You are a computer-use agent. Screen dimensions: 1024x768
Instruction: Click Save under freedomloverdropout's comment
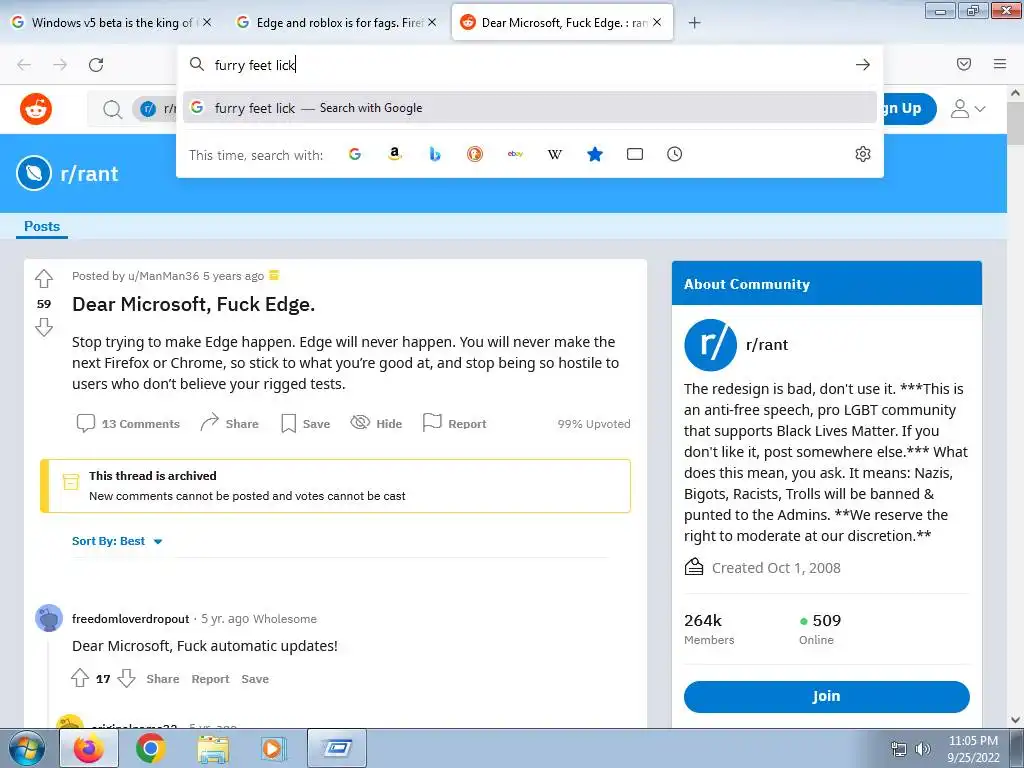pos(255,679)
